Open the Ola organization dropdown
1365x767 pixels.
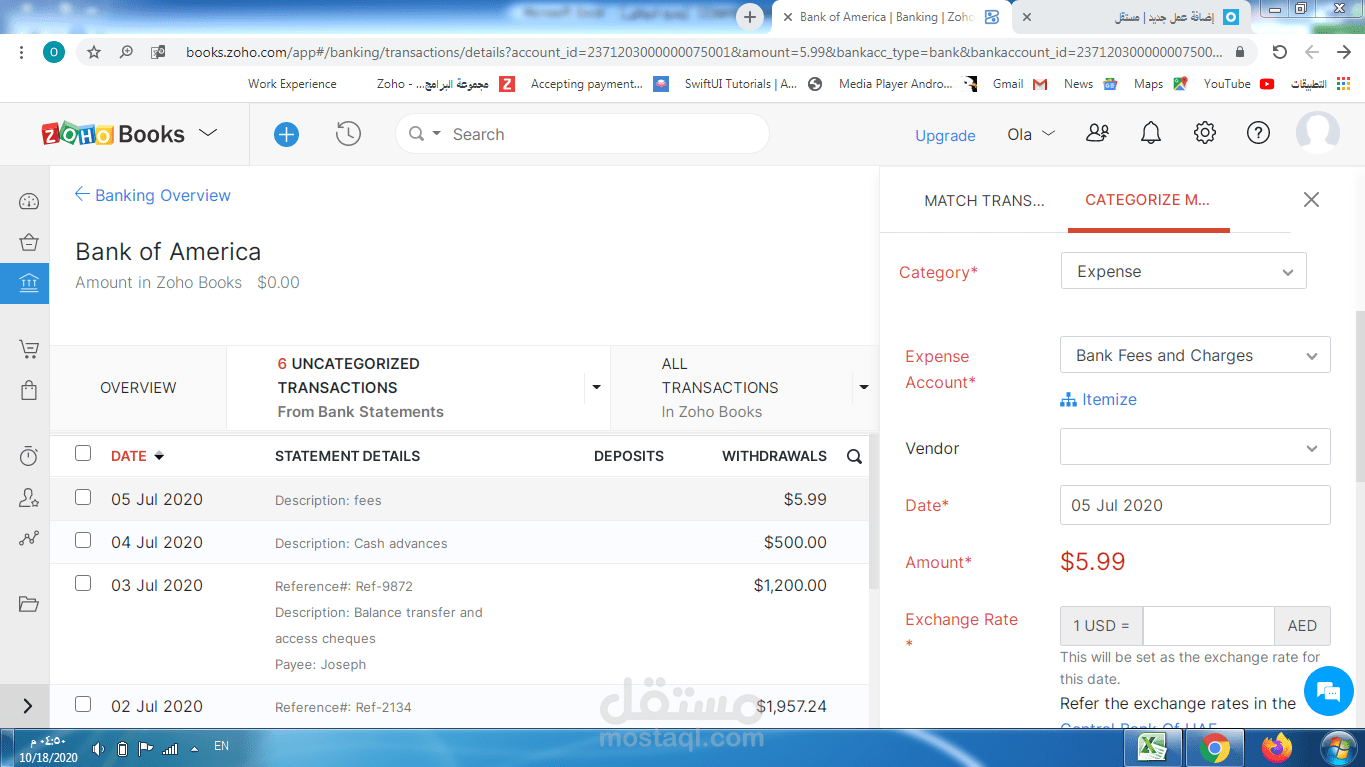pos(1031,134)
